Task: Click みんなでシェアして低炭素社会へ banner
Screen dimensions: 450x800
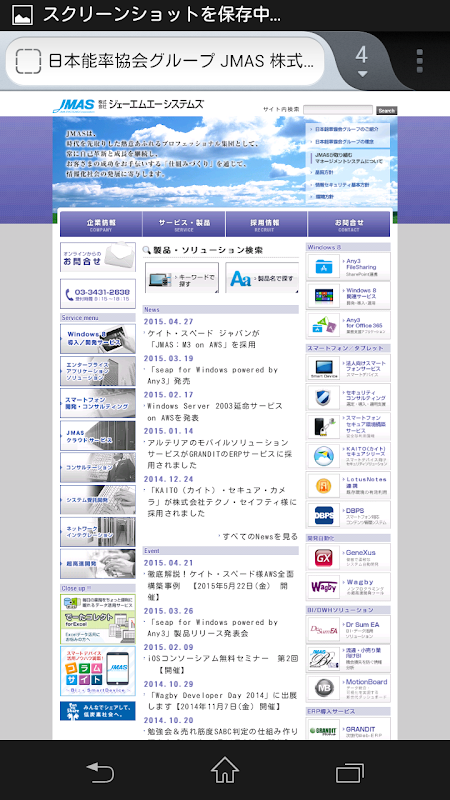Action: [98, 711]
